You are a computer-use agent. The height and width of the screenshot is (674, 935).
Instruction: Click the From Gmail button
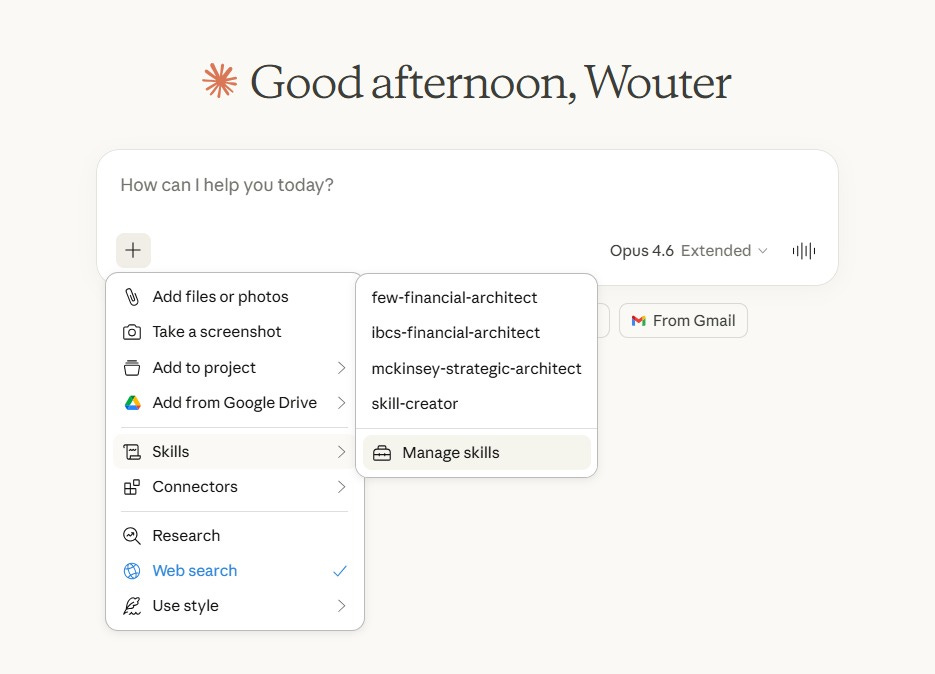click(x=683, y=321)
